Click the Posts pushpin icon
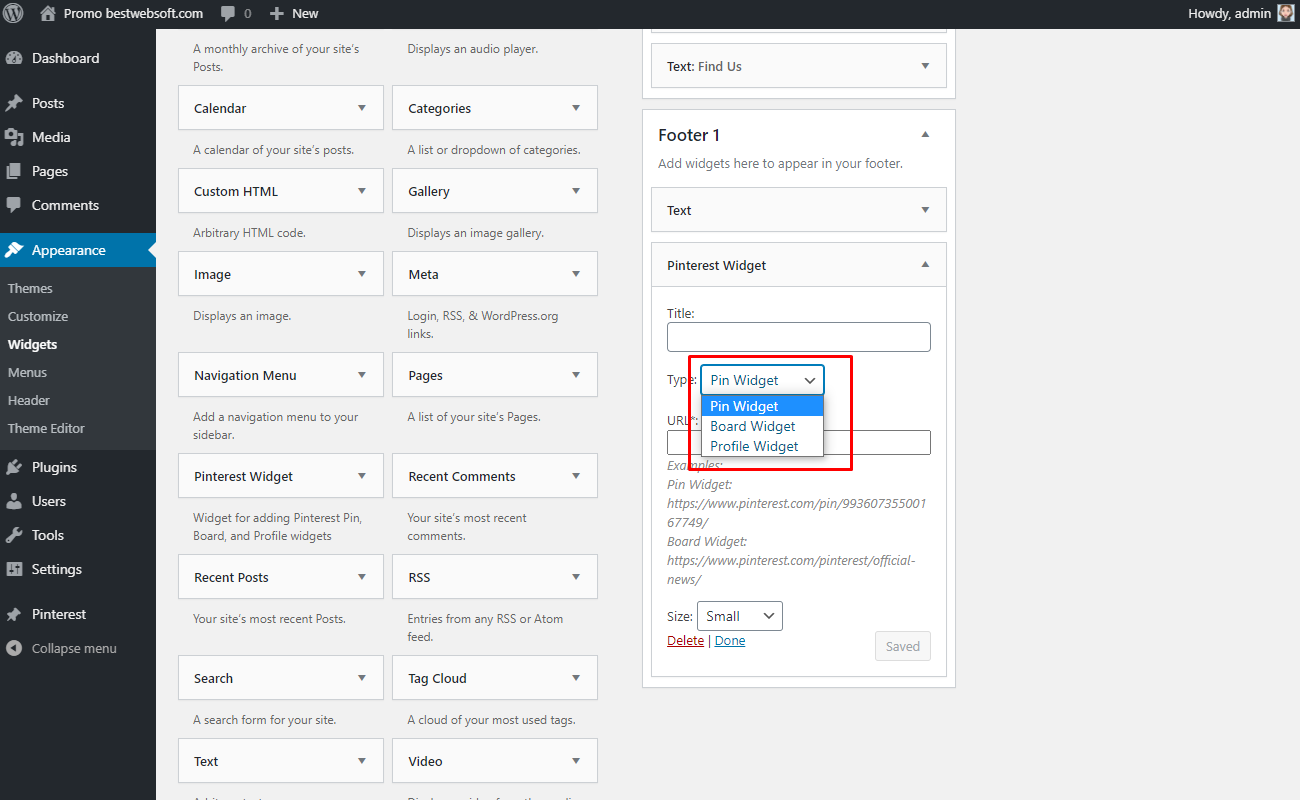 (14, 103)
